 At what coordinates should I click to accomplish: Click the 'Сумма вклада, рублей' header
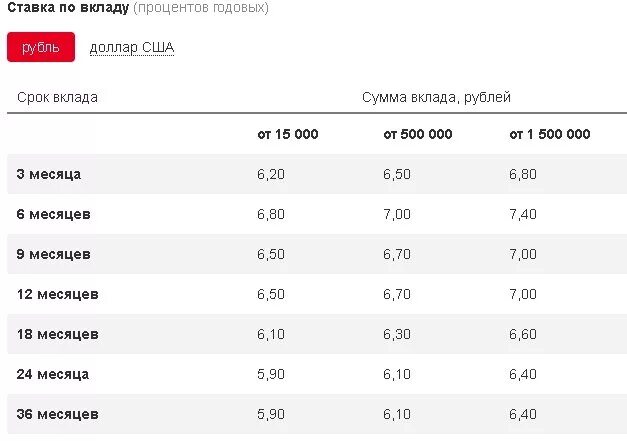[436, 97]
